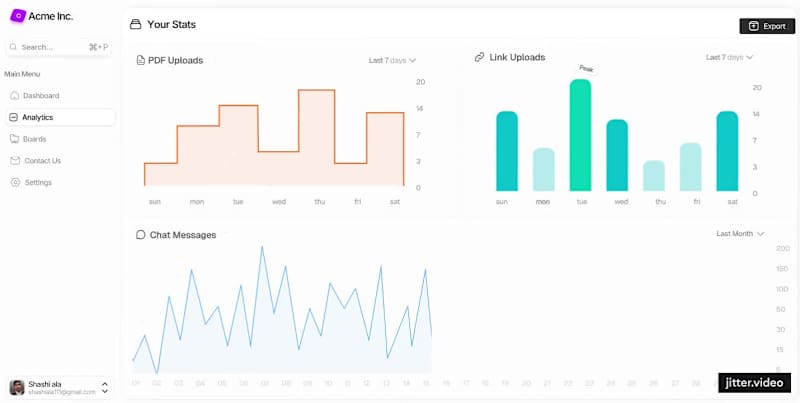Click the Boards folder icon

14,139
